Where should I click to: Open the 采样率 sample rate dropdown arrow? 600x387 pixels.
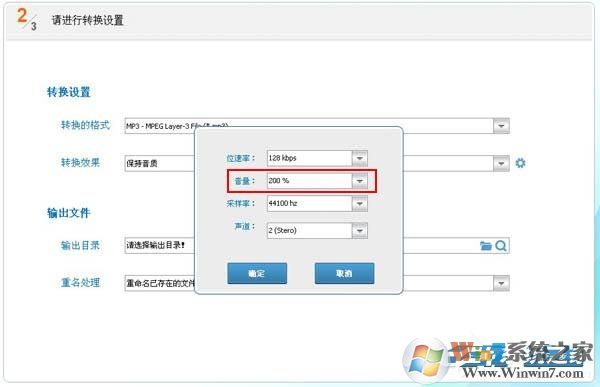click(x=359, y=203)
